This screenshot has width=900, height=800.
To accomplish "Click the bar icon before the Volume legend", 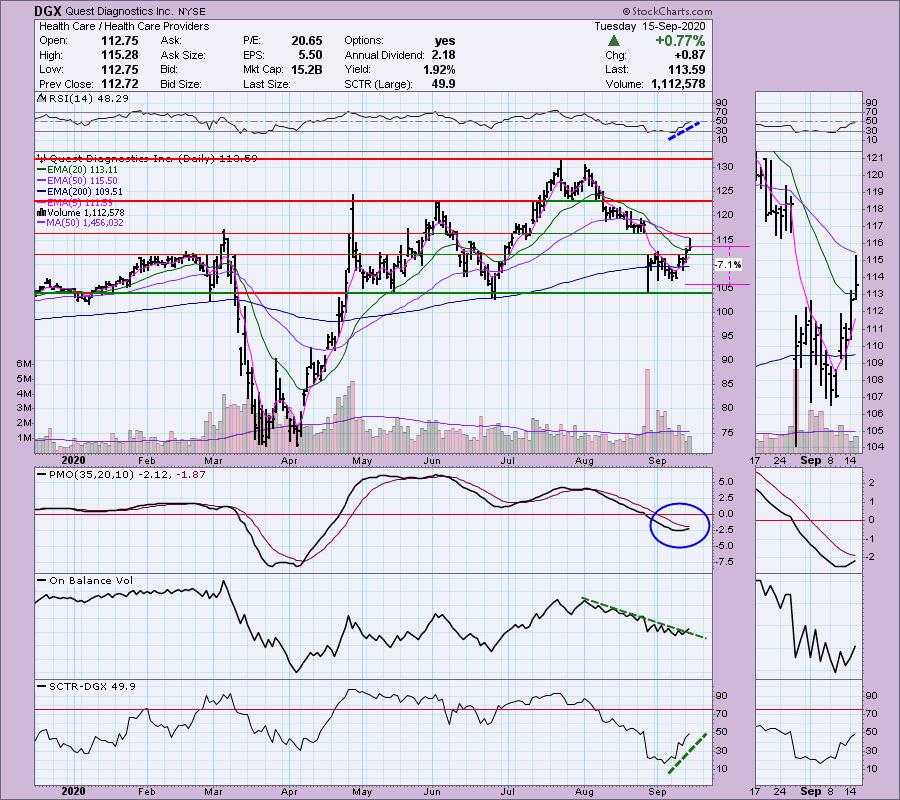I will coord(39,213).
